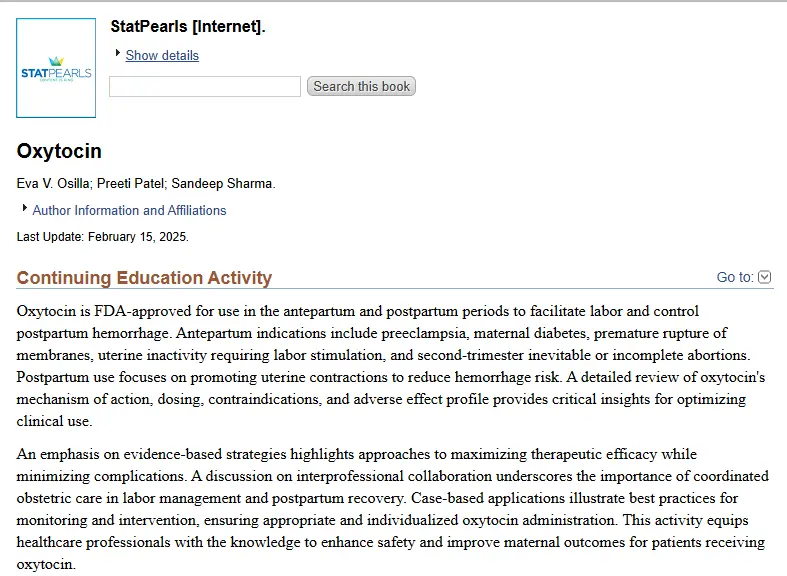The width and height of the screenshot is (787, 576).
Task: Click the STATPEARLS wordmark on the cover
Action: pos(56,73)
